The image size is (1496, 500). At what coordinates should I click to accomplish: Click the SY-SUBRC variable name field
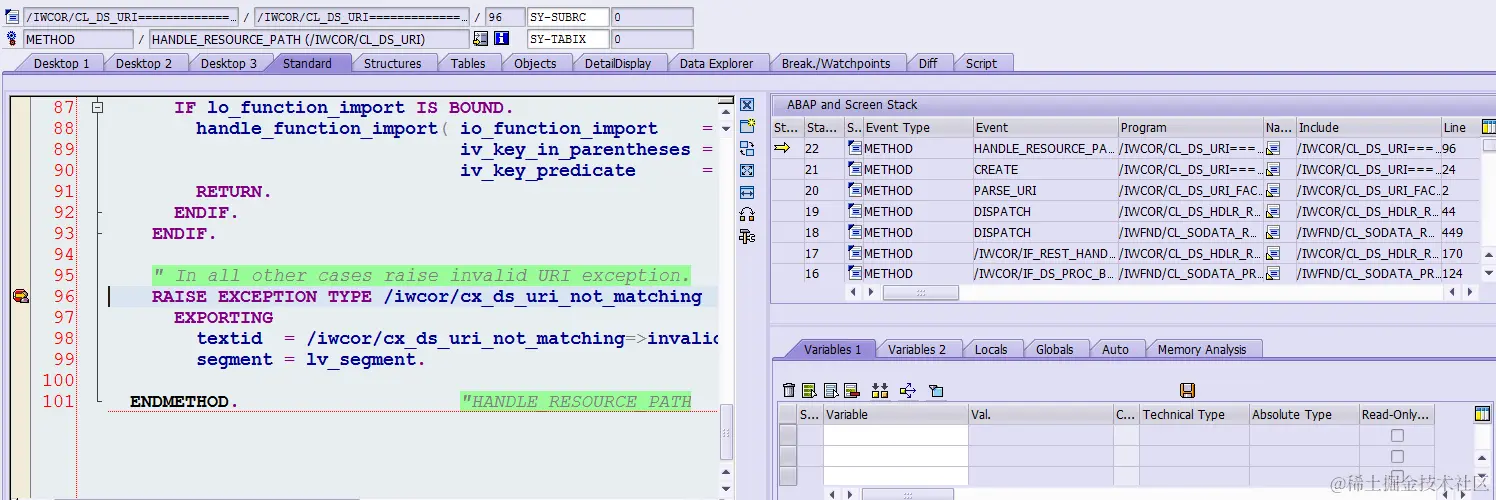click(568, 17)
